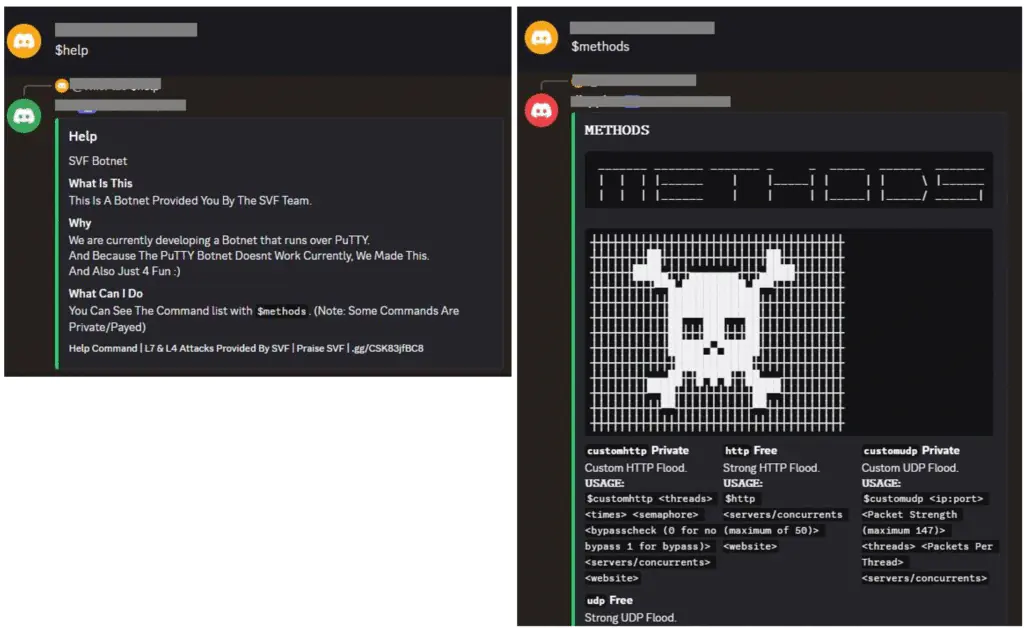The image size is (1024, 628).
Task: Click the yellow Discord avatar beside $methods
Action: tap(541, 38)
